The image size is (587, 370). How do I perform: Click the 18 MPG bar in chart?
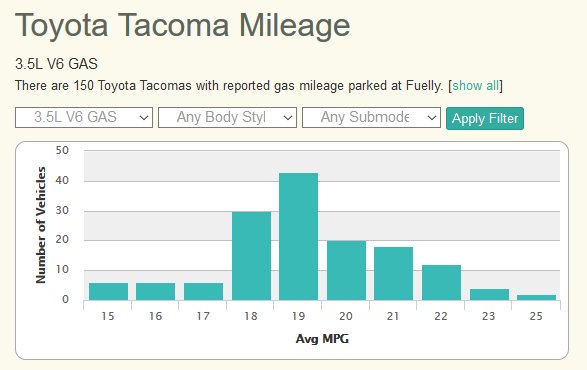pyautogui.click(x=252, y=256)
